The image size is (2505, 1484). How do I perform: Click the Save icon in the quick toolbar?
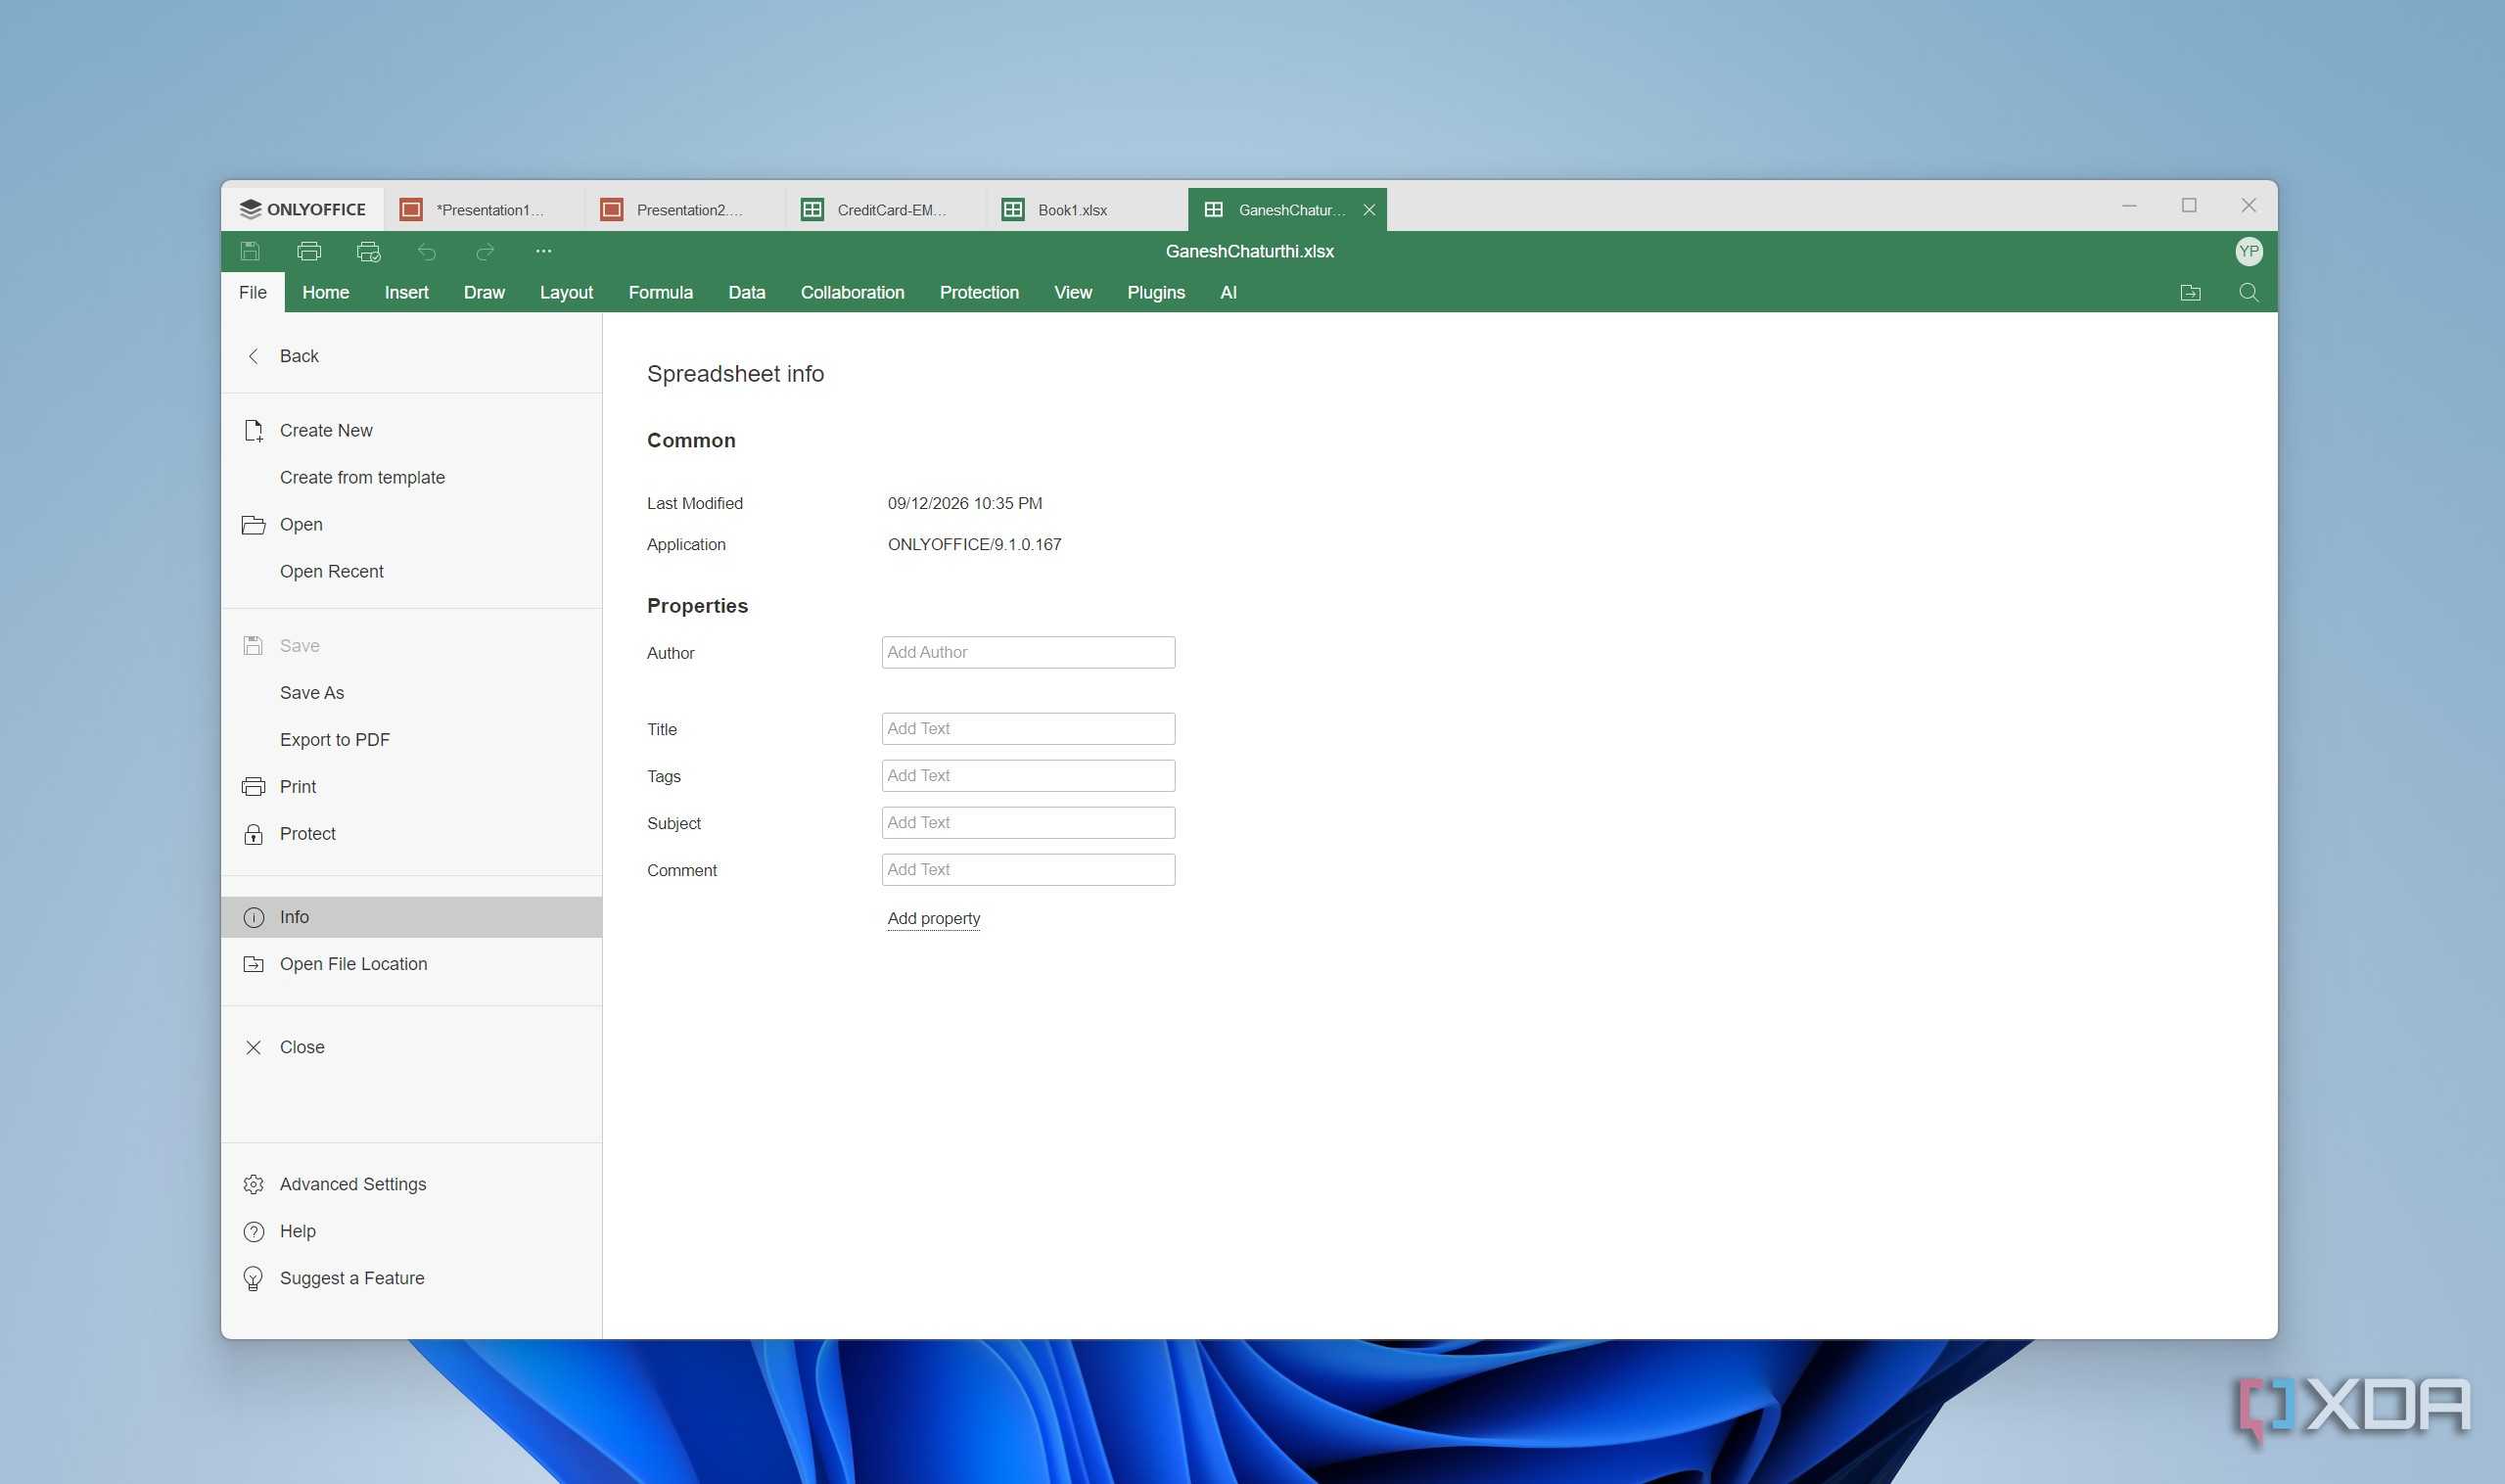[250, 252]
